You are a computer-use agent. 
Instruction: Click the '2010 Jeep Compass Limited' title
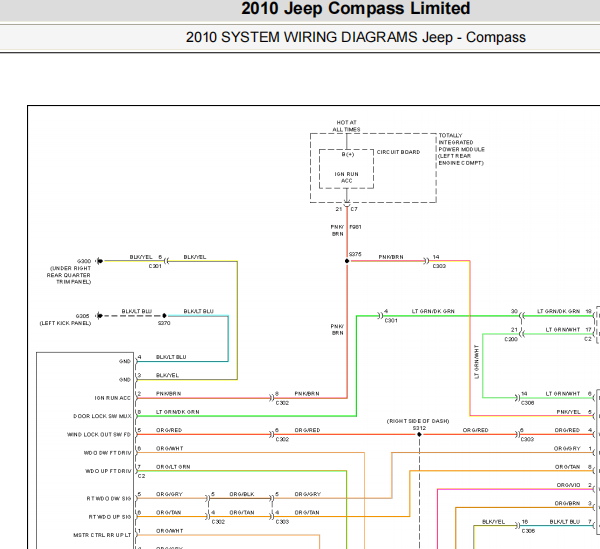(x=355, y=8)
